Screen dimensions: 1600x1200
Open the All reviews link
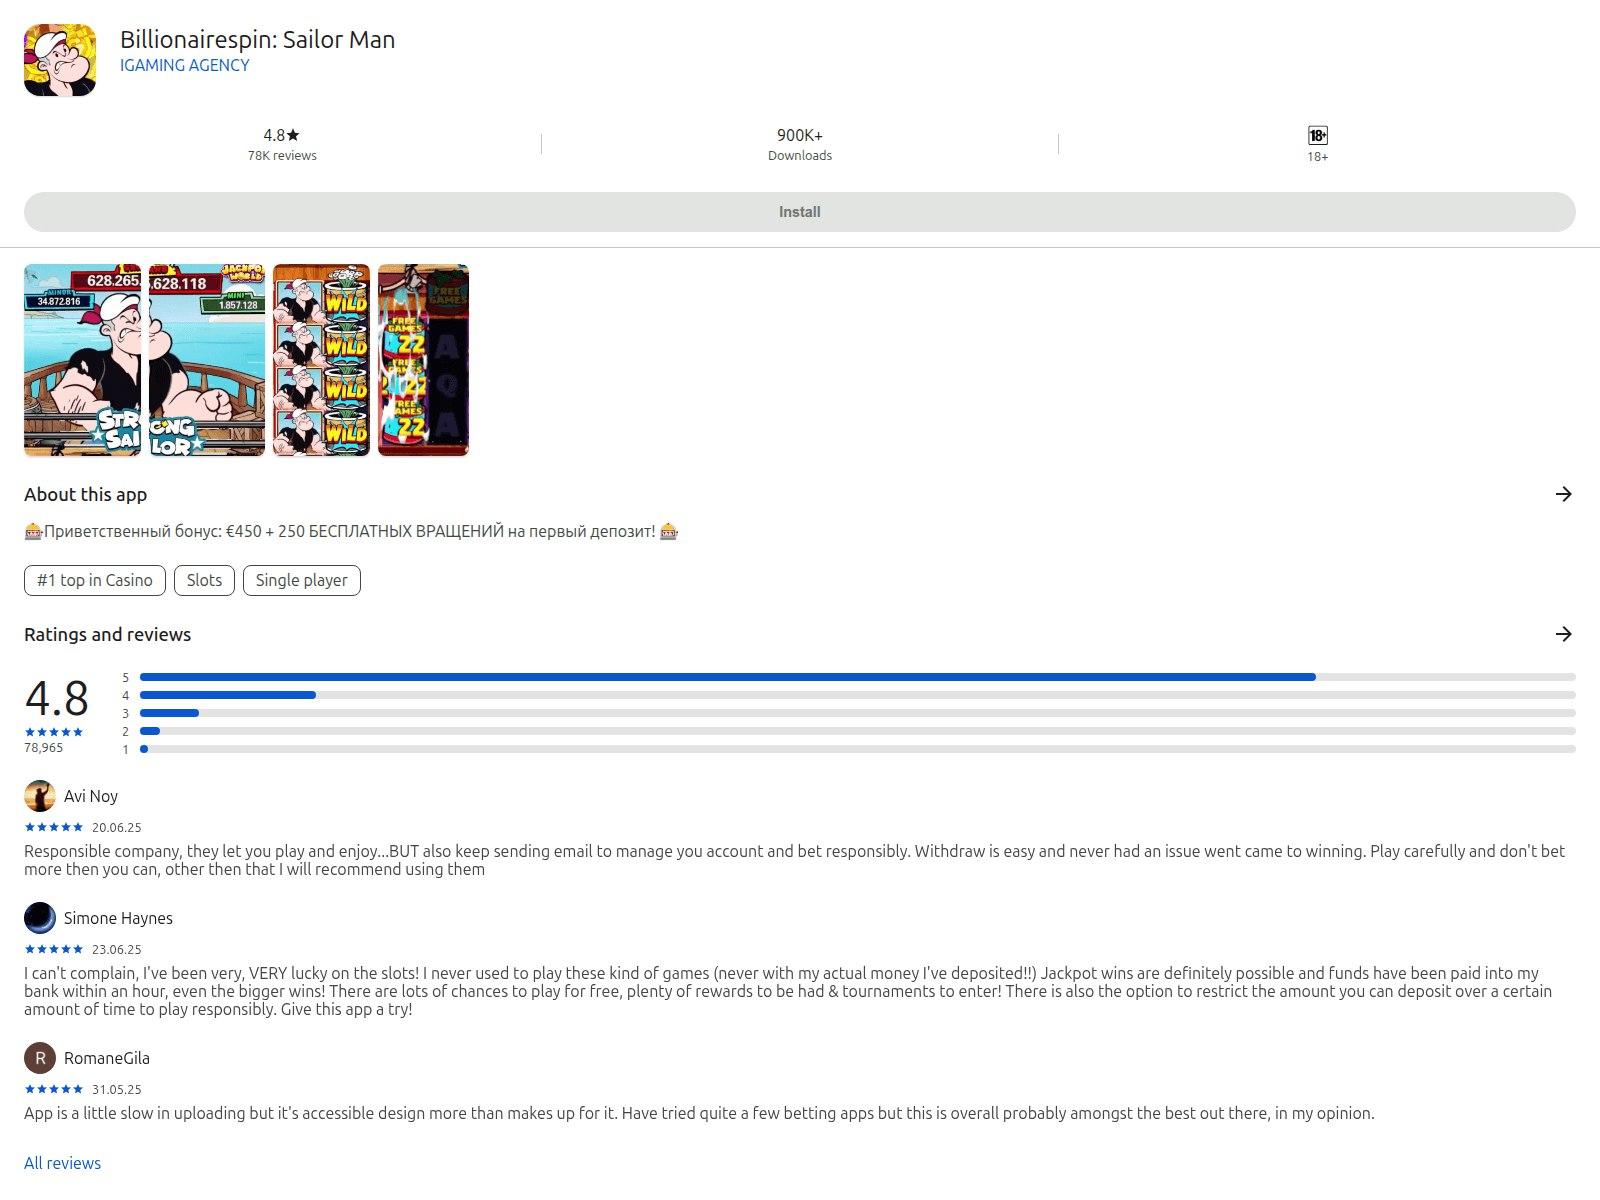pos(62,1163)
